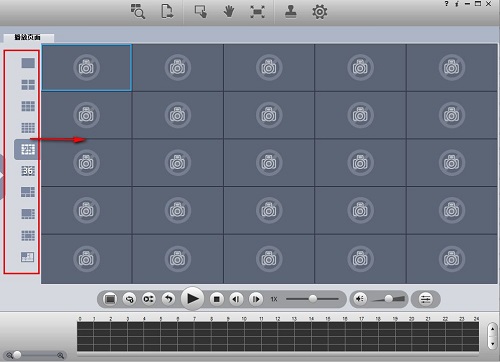Click the timeline scroll down arrow
The height and width of the screenshot is (362, 500).
click(493, 343)
